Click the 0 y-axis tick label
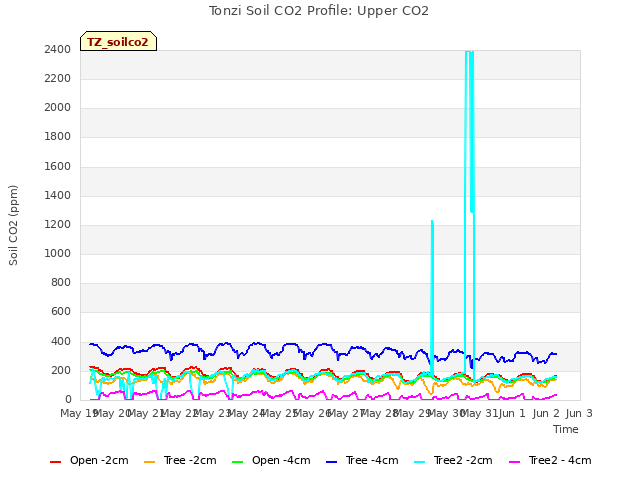 pyautogui.click(x=68, y=400)
